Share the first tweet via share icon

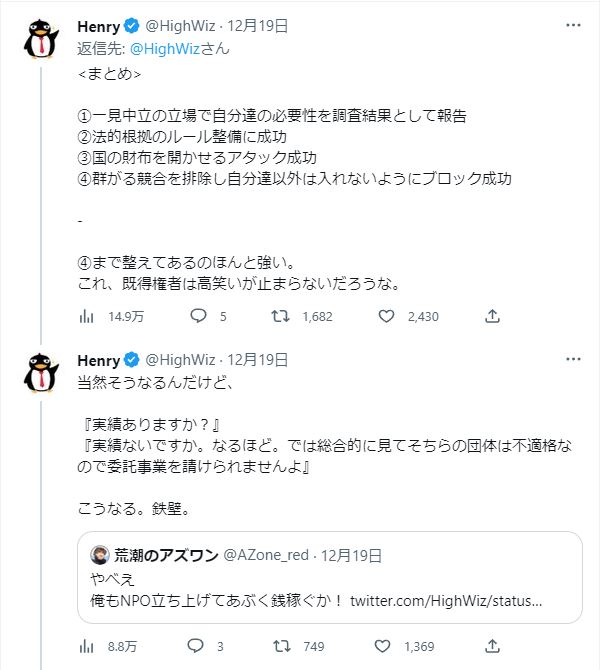(x=492, y=316)
